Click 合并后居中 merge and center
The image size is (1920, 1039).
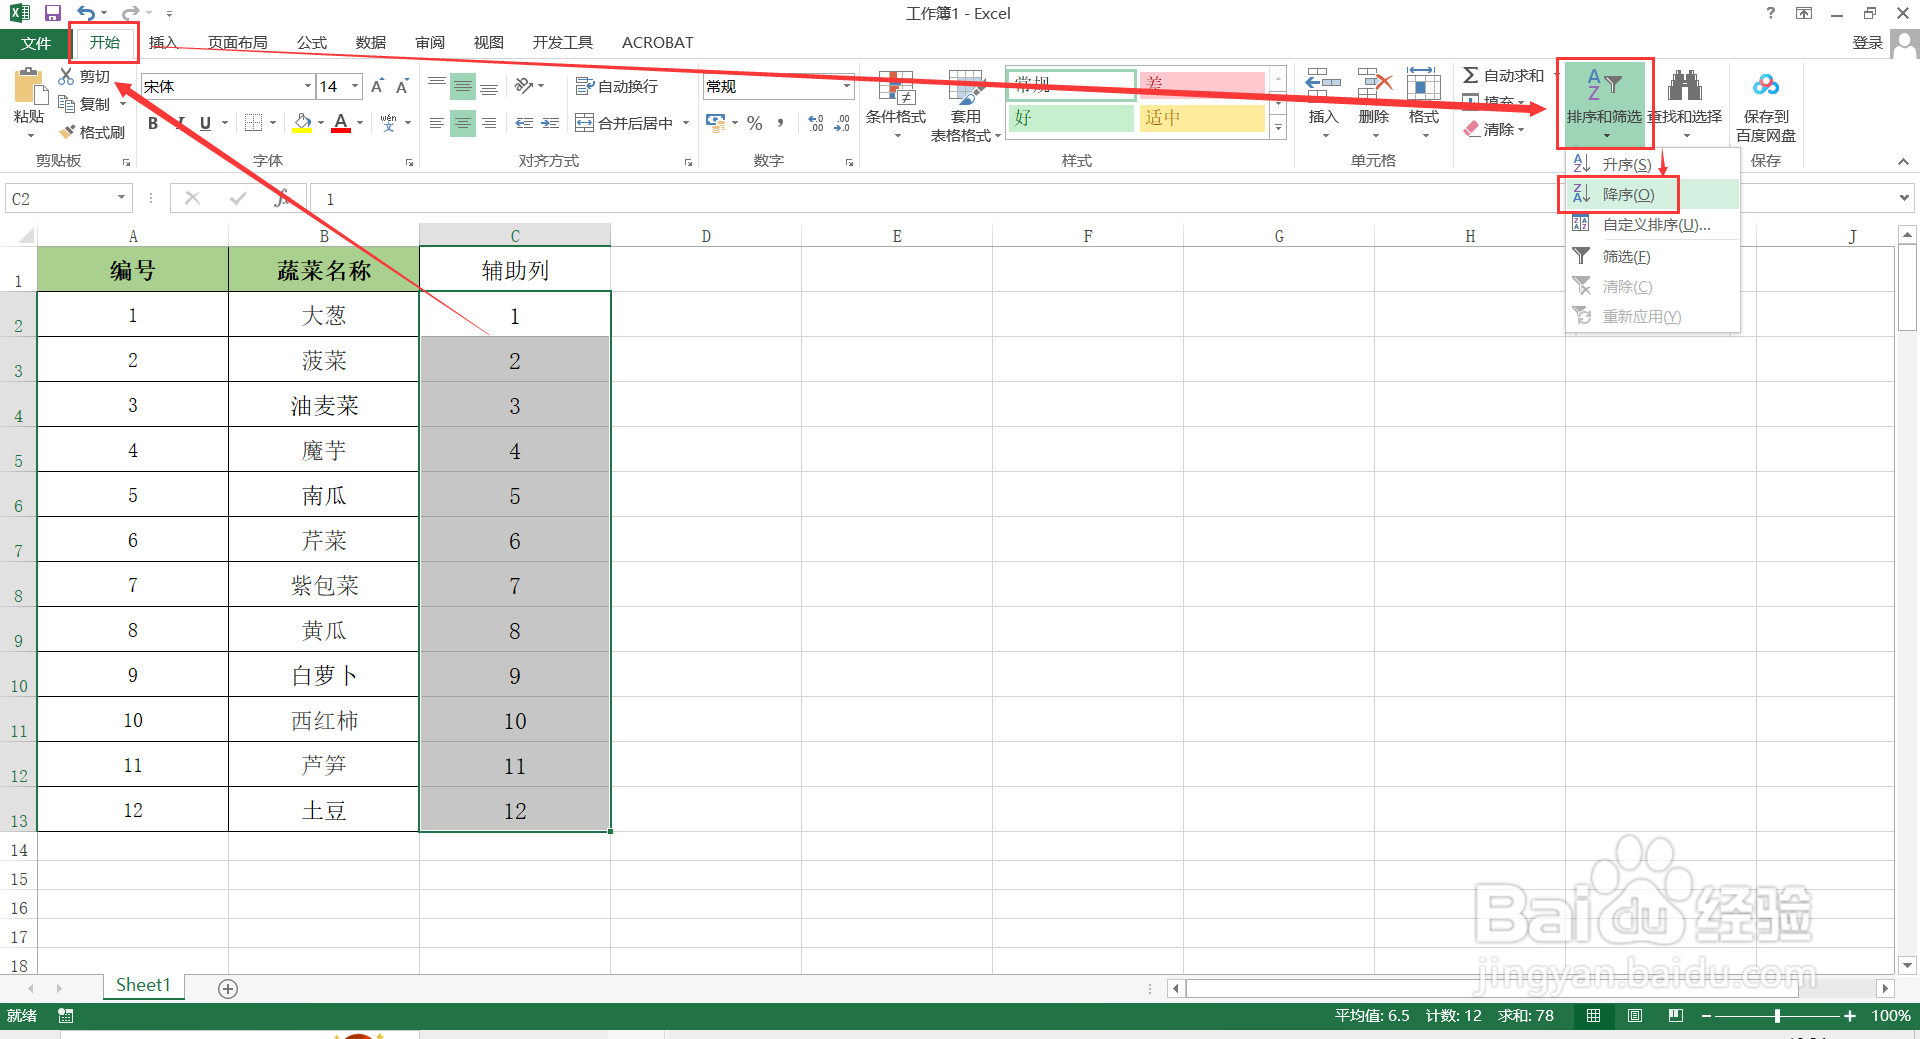click(625, 123)
